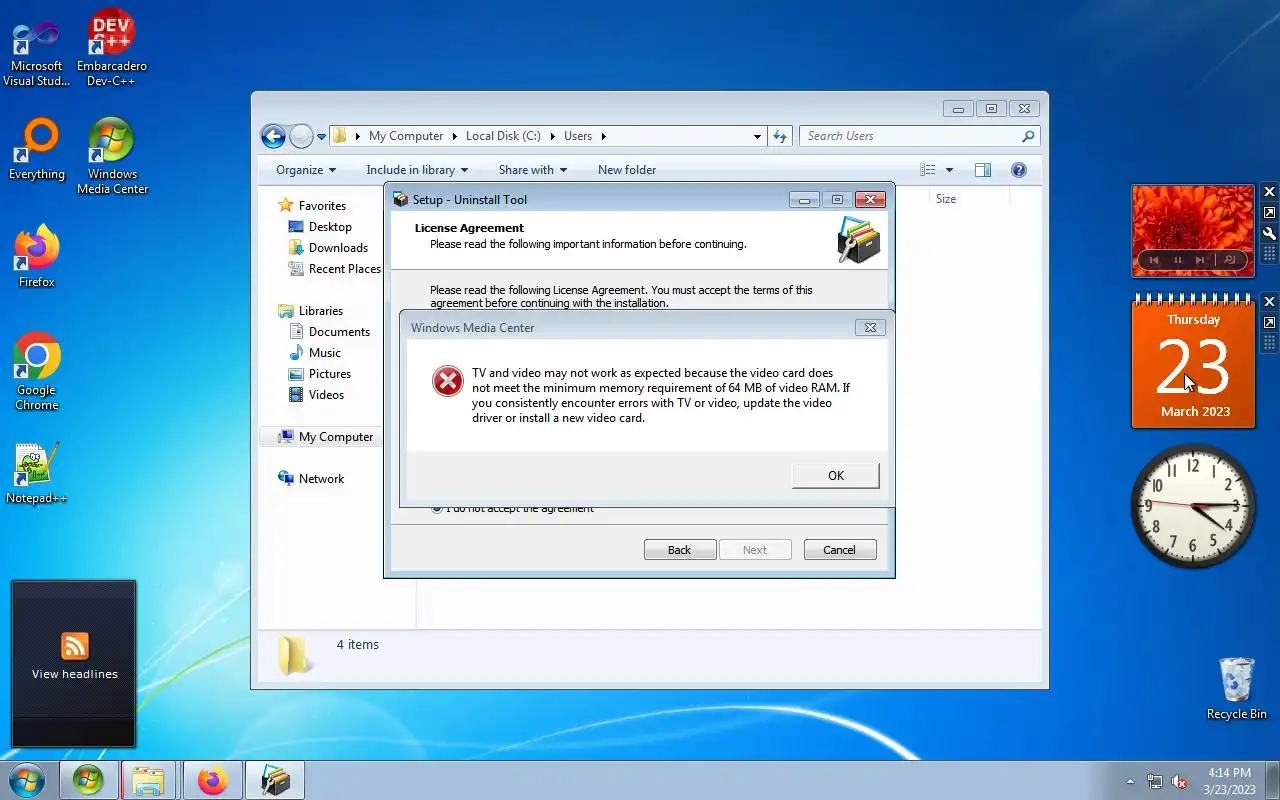Click the analog clock gadget
The height and width of the screenshot is (800, 1280).
point(1192,506)
